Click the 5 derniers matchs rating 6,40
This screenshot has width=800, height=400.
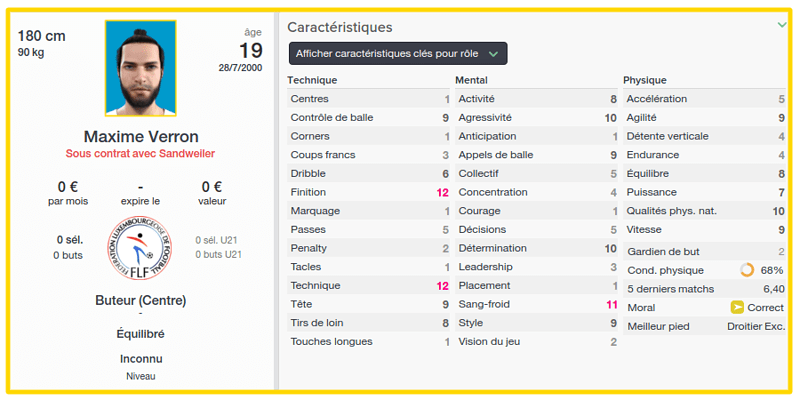[773, 289]
